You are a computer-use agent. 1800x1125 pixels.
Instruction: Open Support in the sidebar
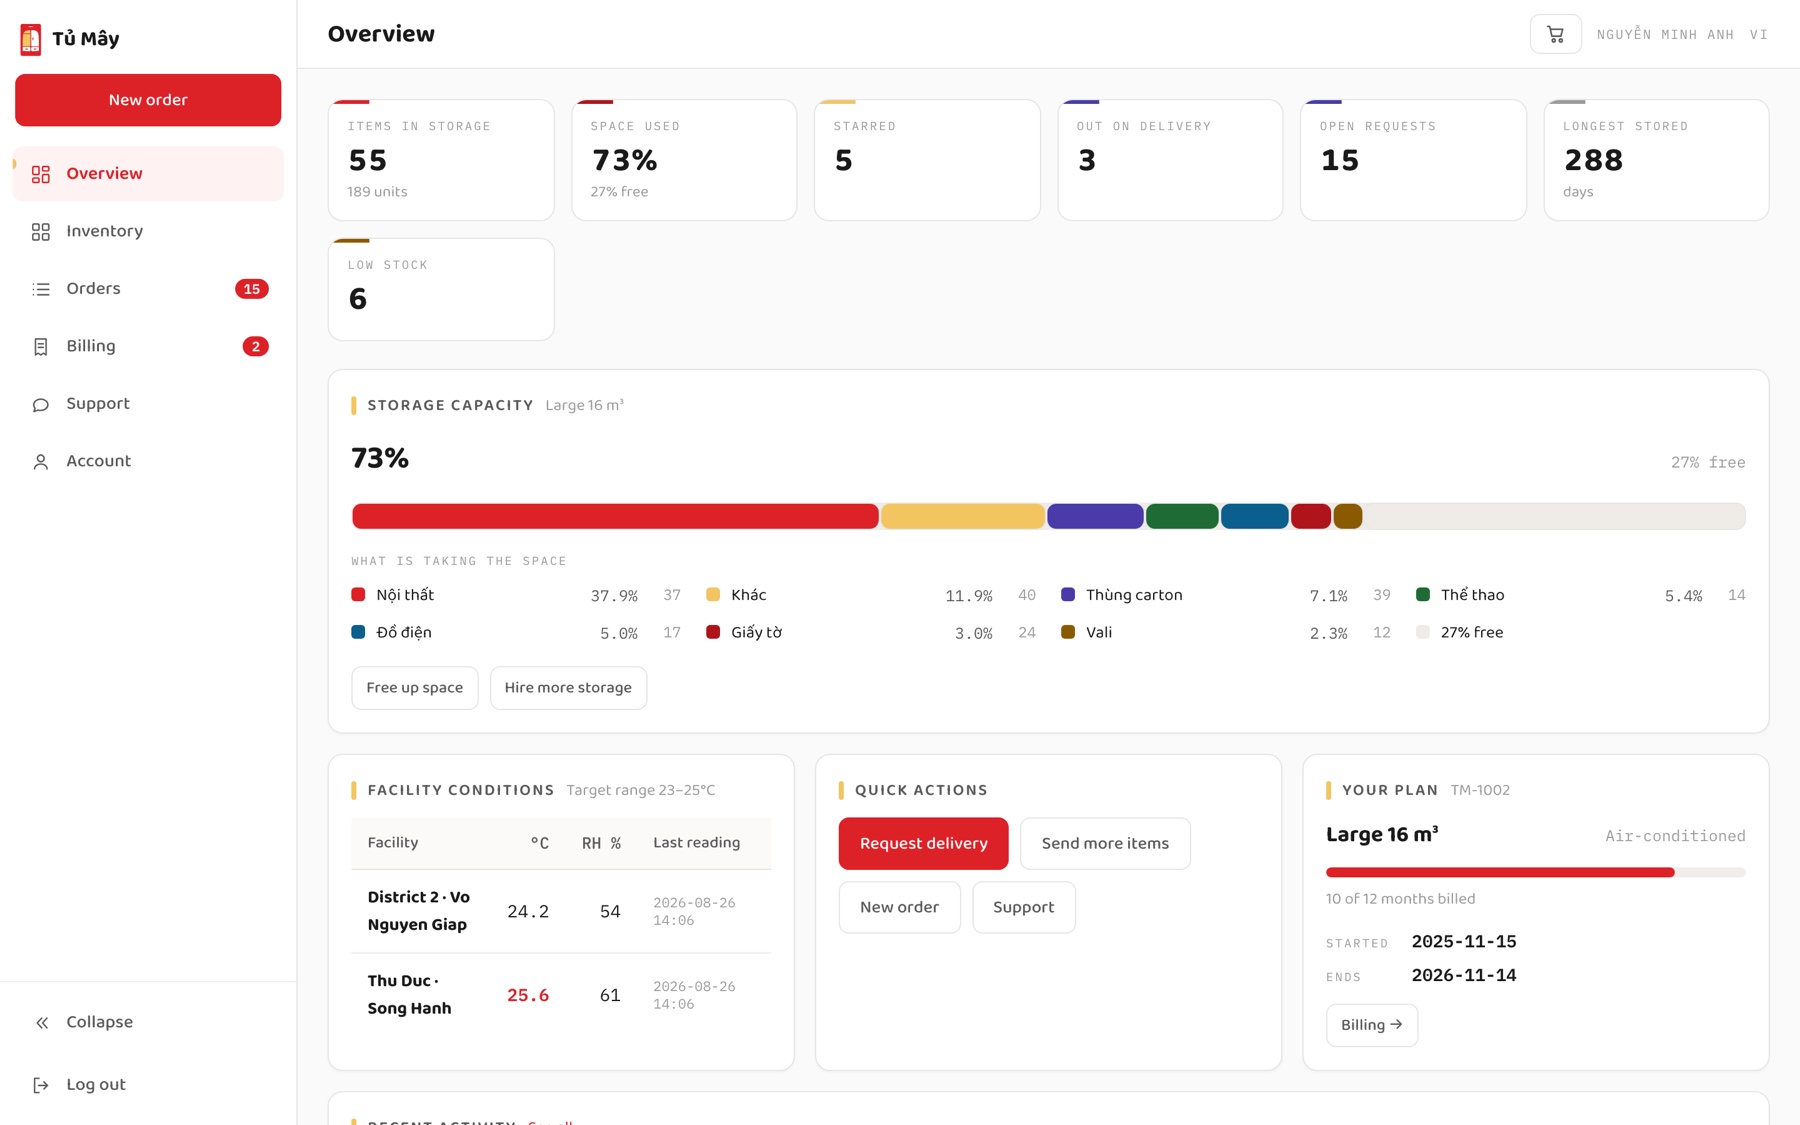coord(148,404)
